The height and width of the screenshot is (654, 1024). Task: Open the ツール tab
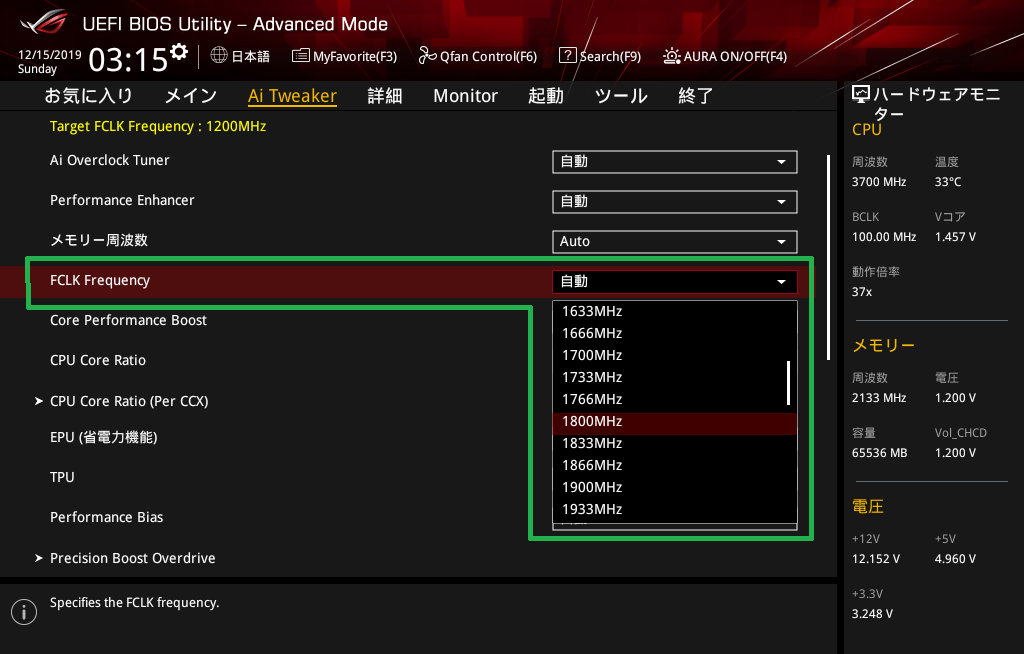620,96
